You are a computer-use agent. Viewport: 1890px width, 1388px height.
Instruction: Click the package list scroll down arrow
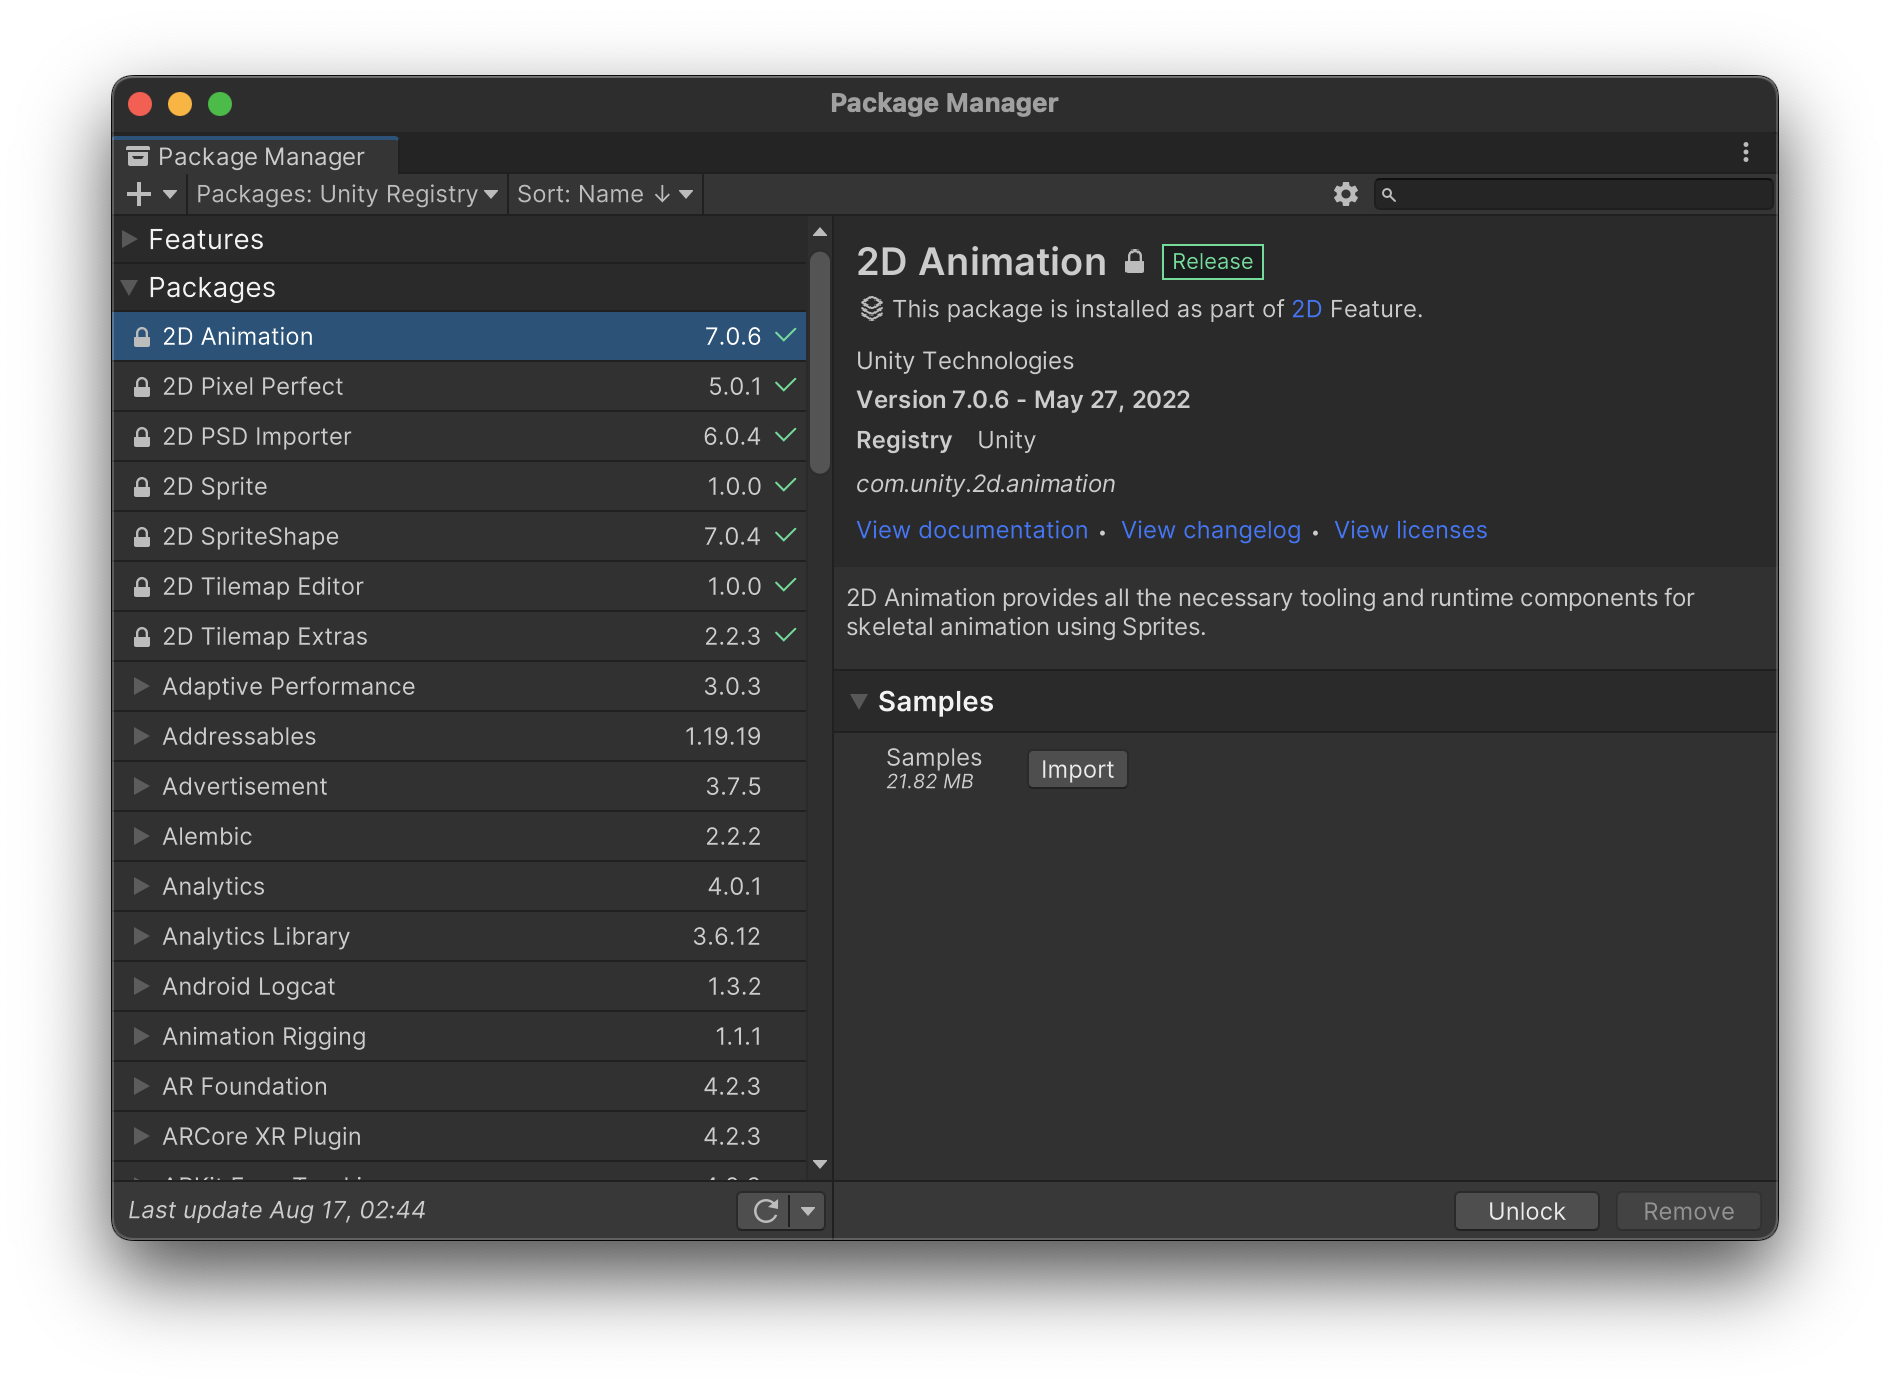coord(820,1164)
